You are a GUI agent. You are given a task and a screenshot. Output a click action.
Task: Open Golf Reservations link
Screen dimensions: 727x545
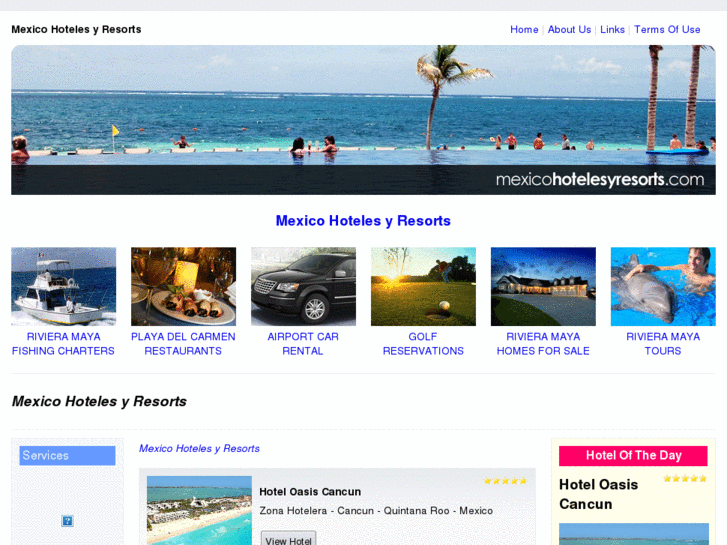tap(423, 344)
